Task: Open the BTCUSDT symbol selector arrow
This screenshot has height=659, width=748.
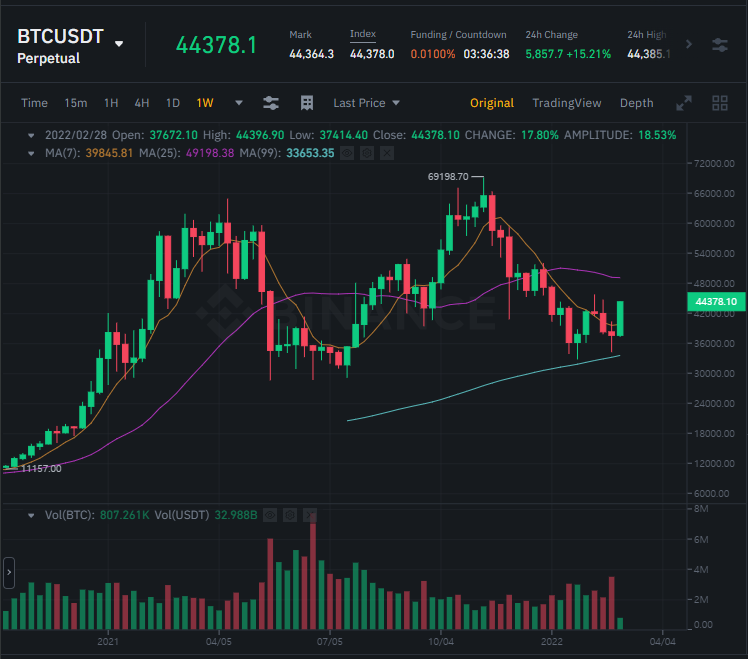Action: pos(119,44)
